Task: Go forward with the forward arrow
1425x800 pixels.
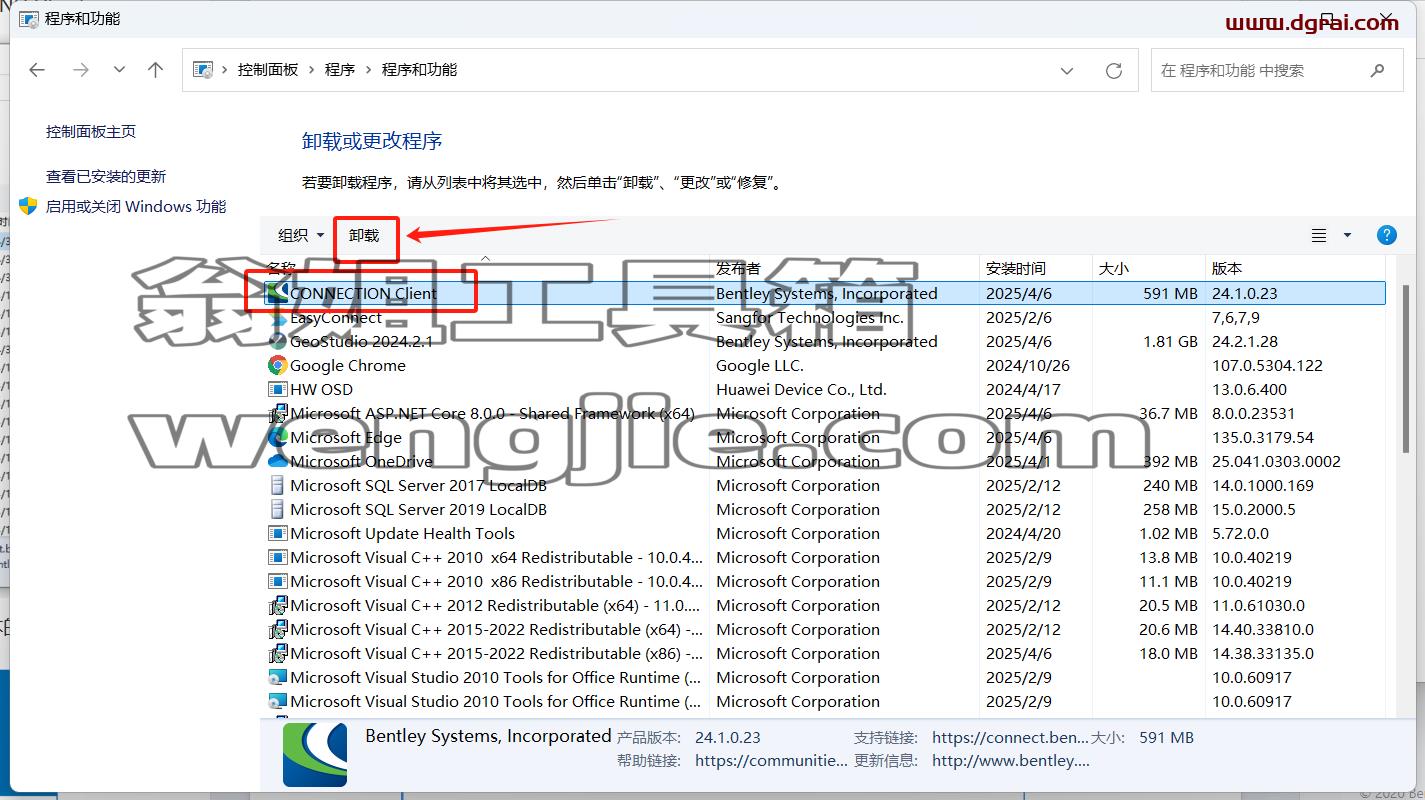Action: tap(81, 70)
